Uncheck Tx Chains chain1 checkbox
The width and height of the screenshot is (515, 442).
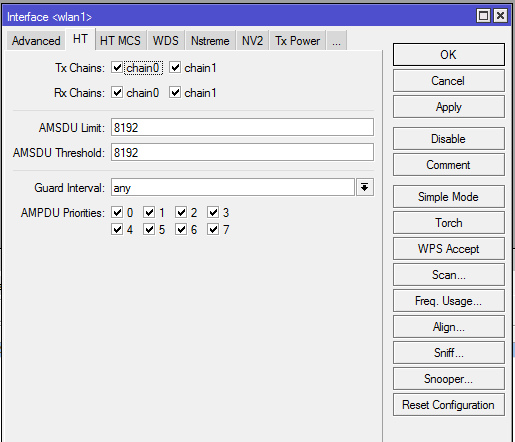point(175,68)
